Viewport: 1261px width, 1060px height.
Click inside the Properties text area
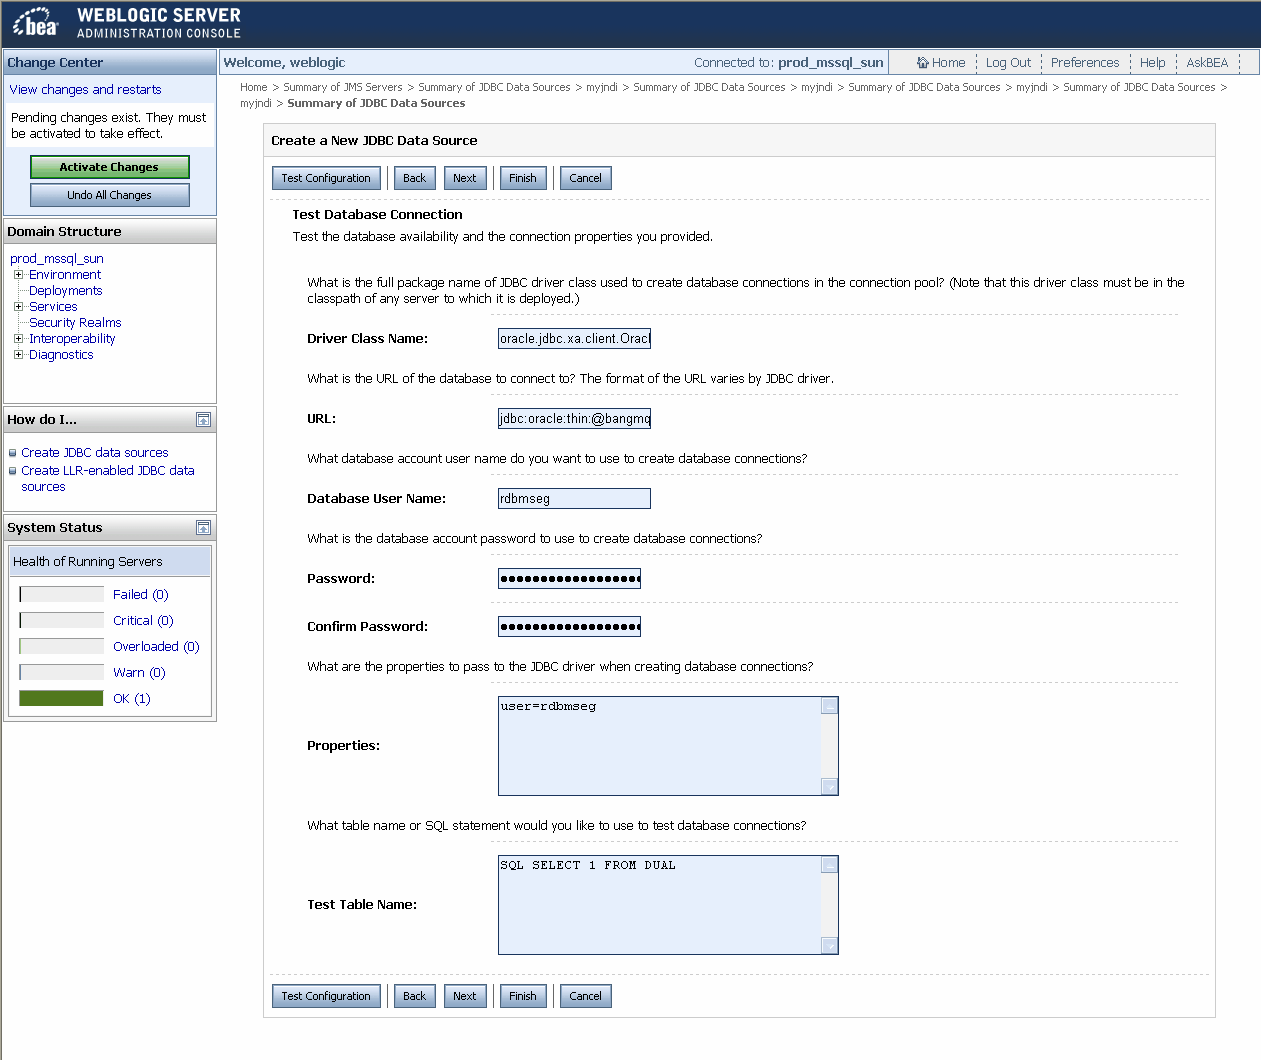(x=659, y=746)
